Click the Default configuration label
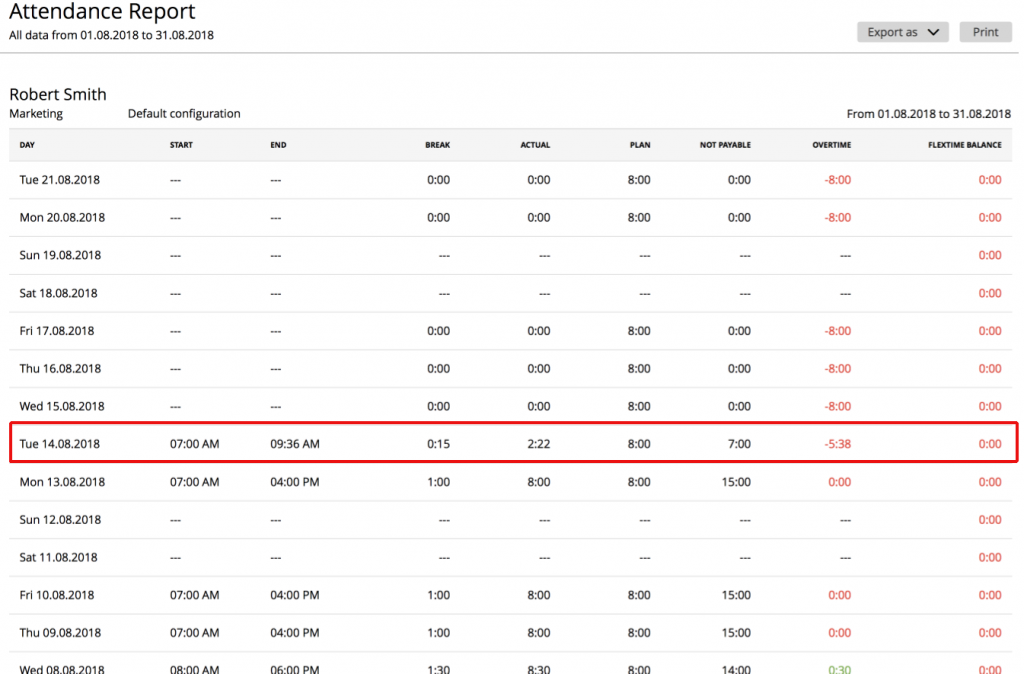The width and height of the screenshot is (1024, 674). (x=184, y=114)
